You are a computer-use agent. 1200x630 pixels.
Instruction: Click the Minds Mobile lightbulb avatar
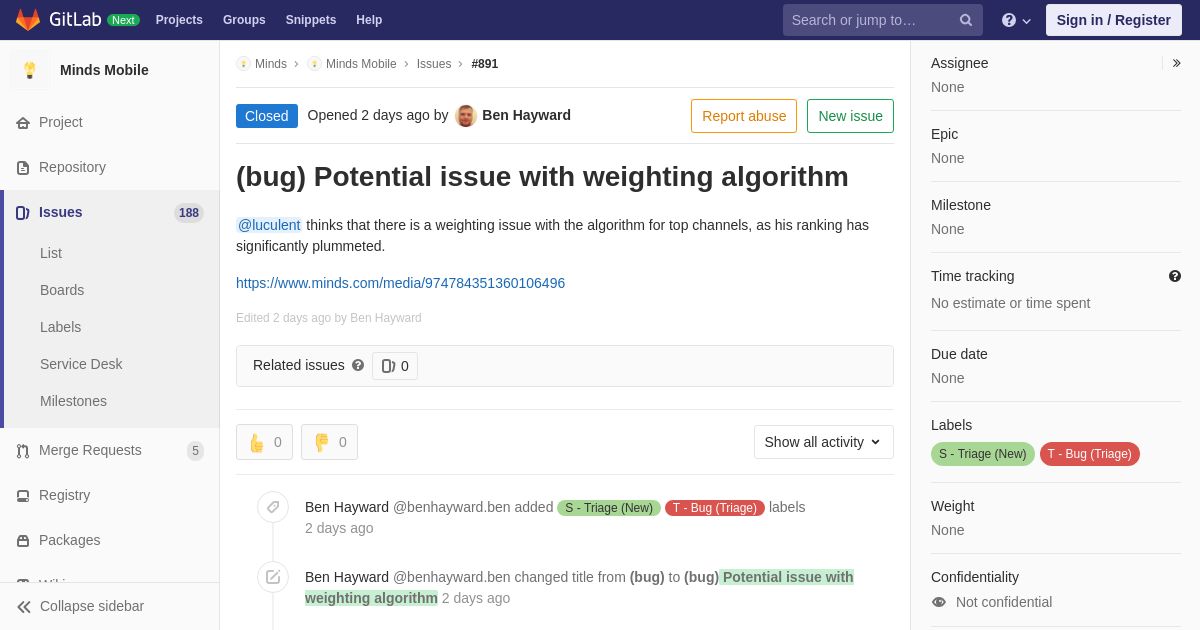(30, 70)
